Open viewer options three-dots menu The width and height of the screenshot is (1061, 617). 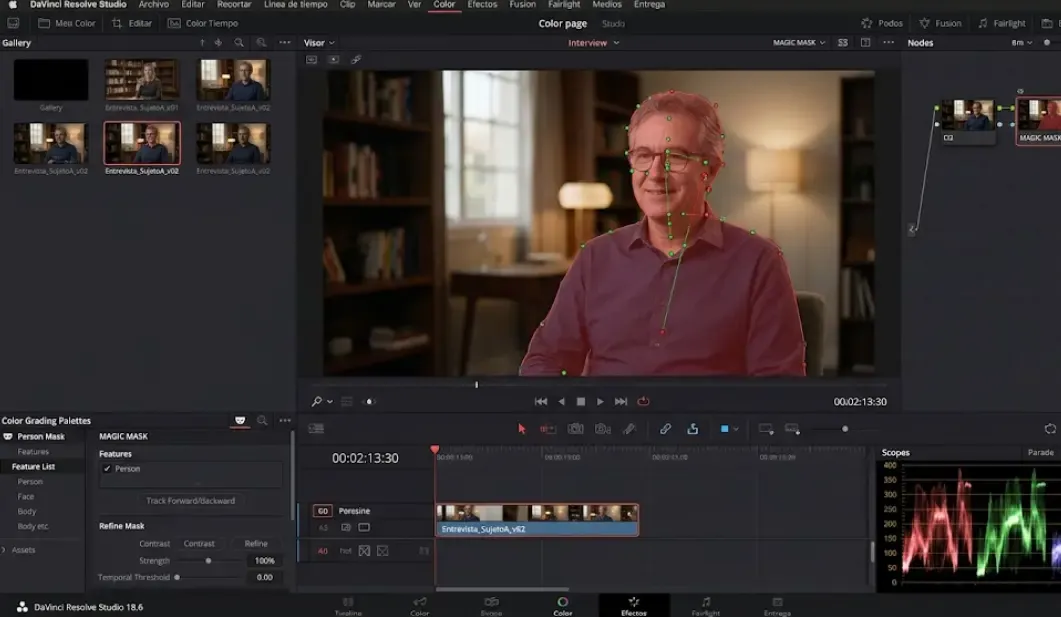tap(888, 43)
